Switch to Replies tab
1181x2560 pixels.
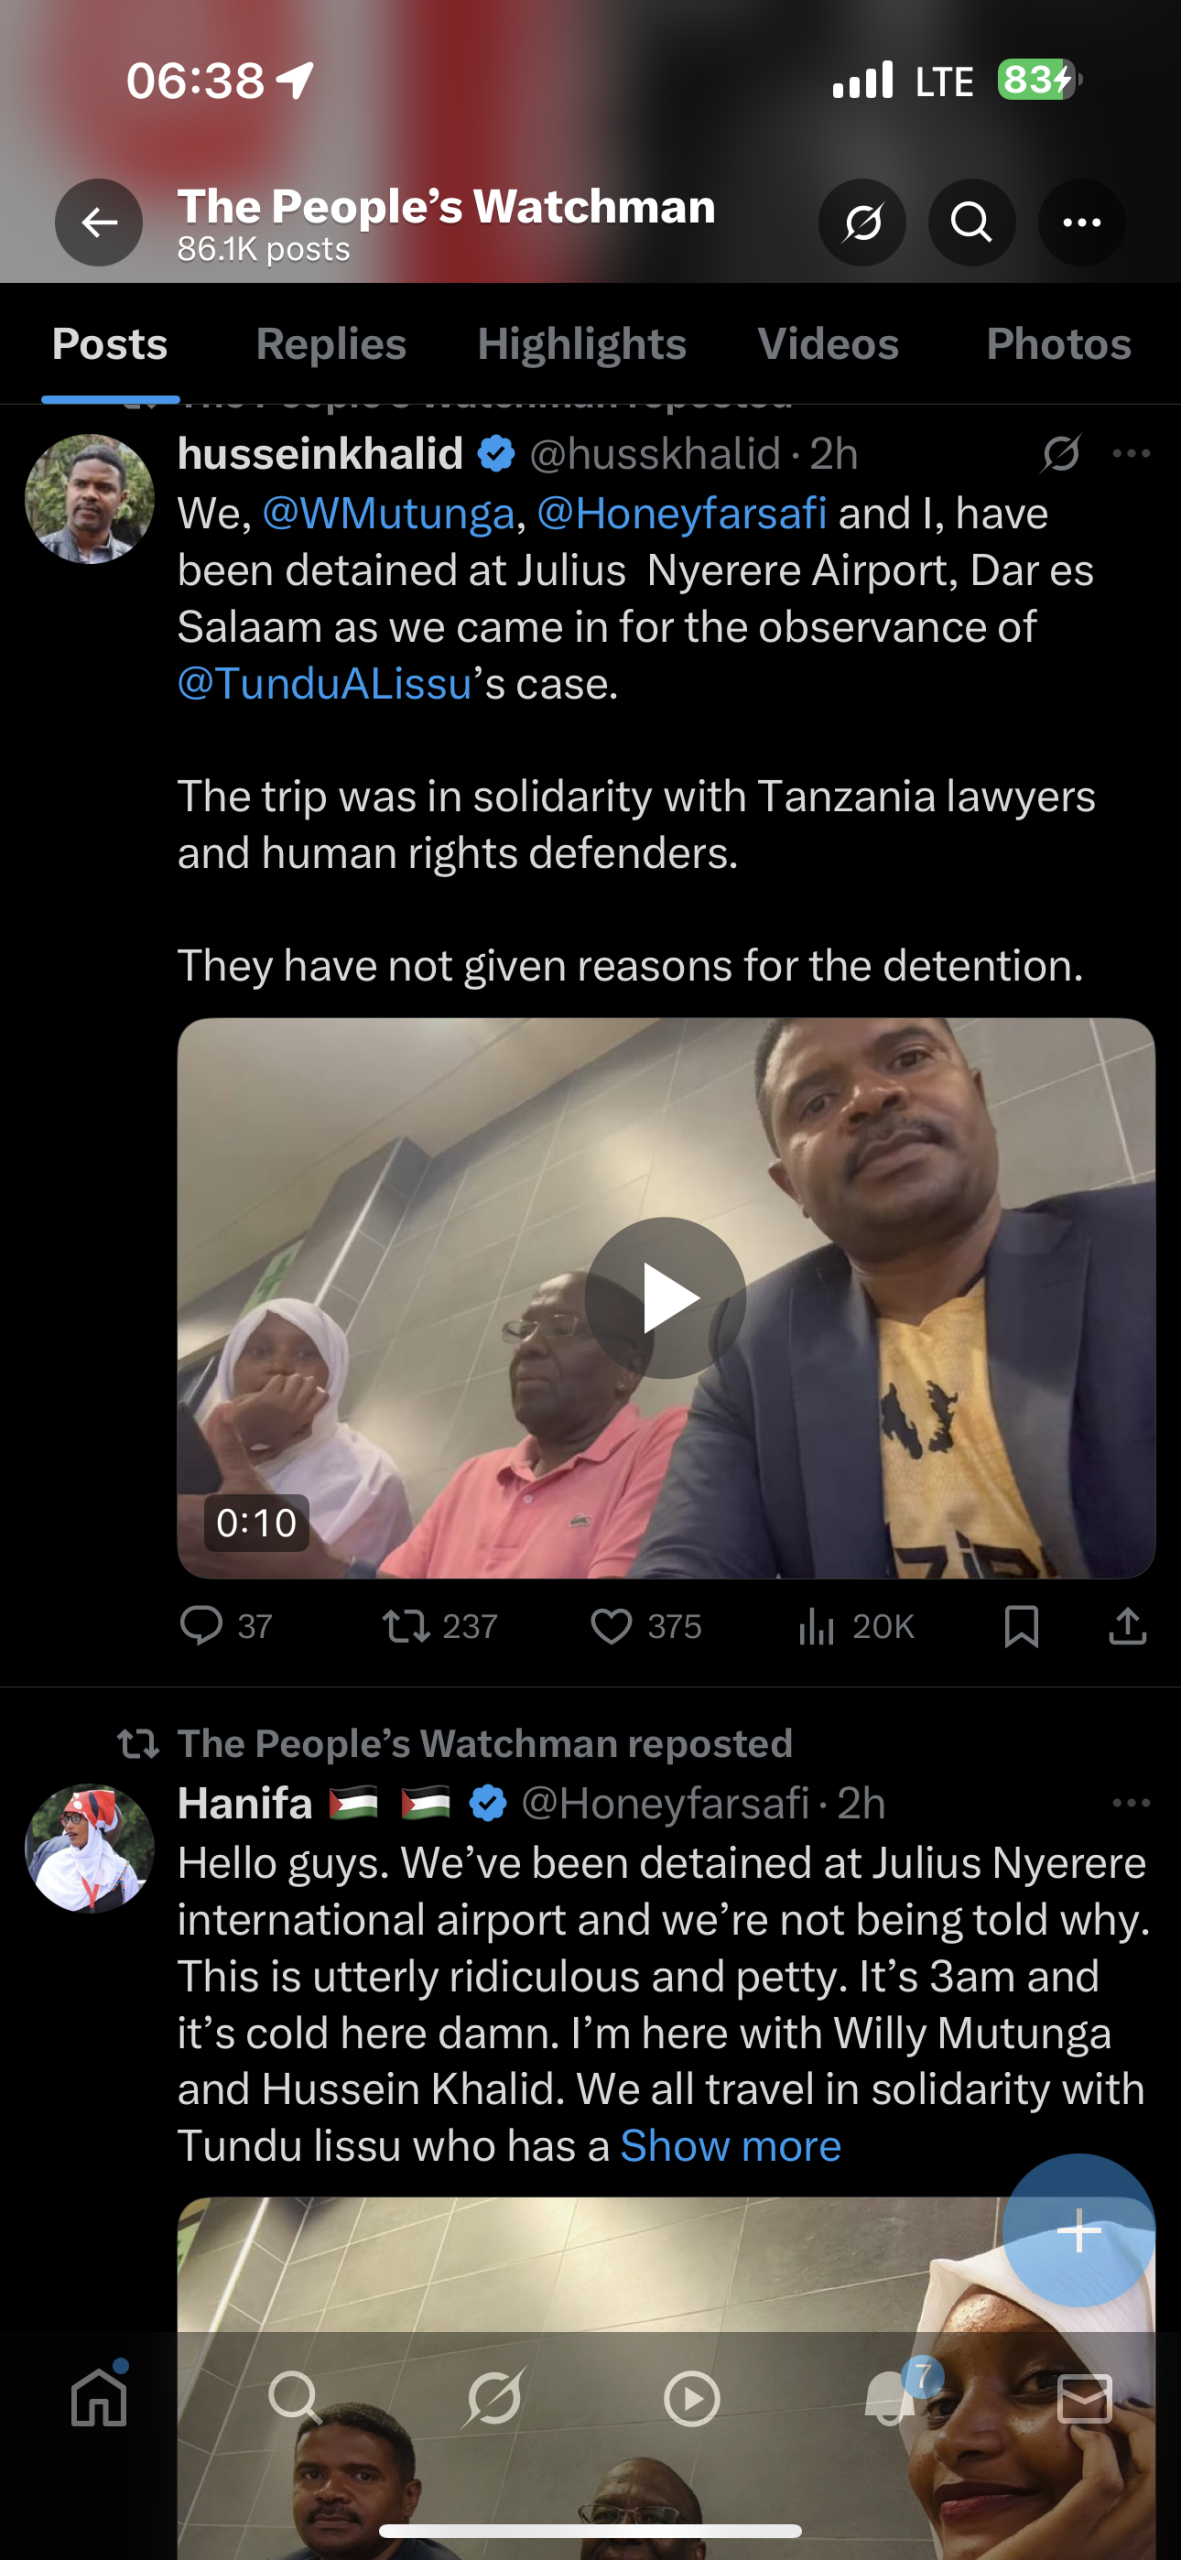tap(331, 344)
